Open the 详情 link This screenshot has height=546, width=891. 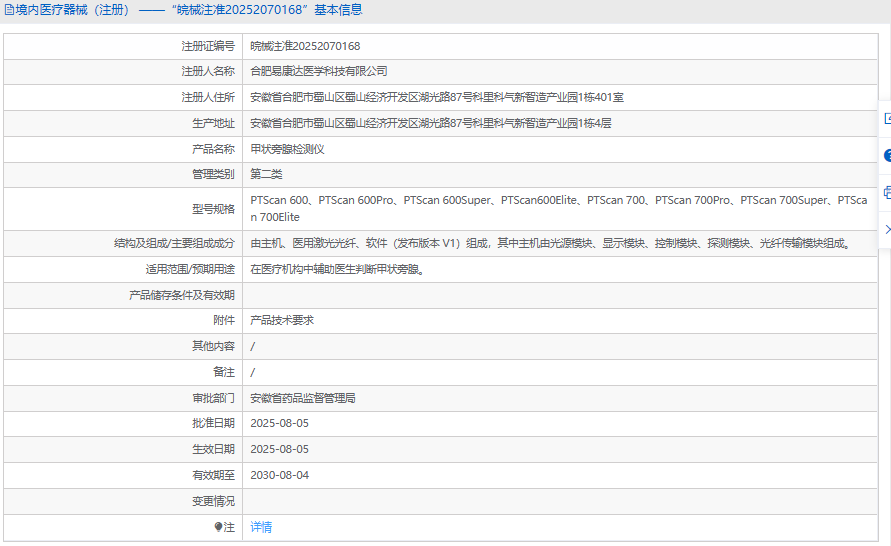[x=261, y=527]
